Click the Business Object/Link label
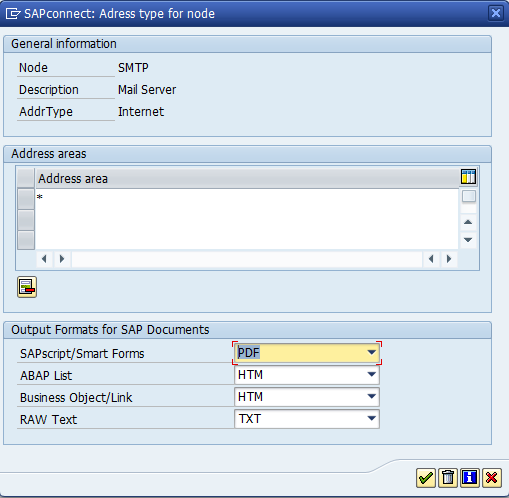The width and height of the screenshot is (509, 498). (x=76, y=398)
